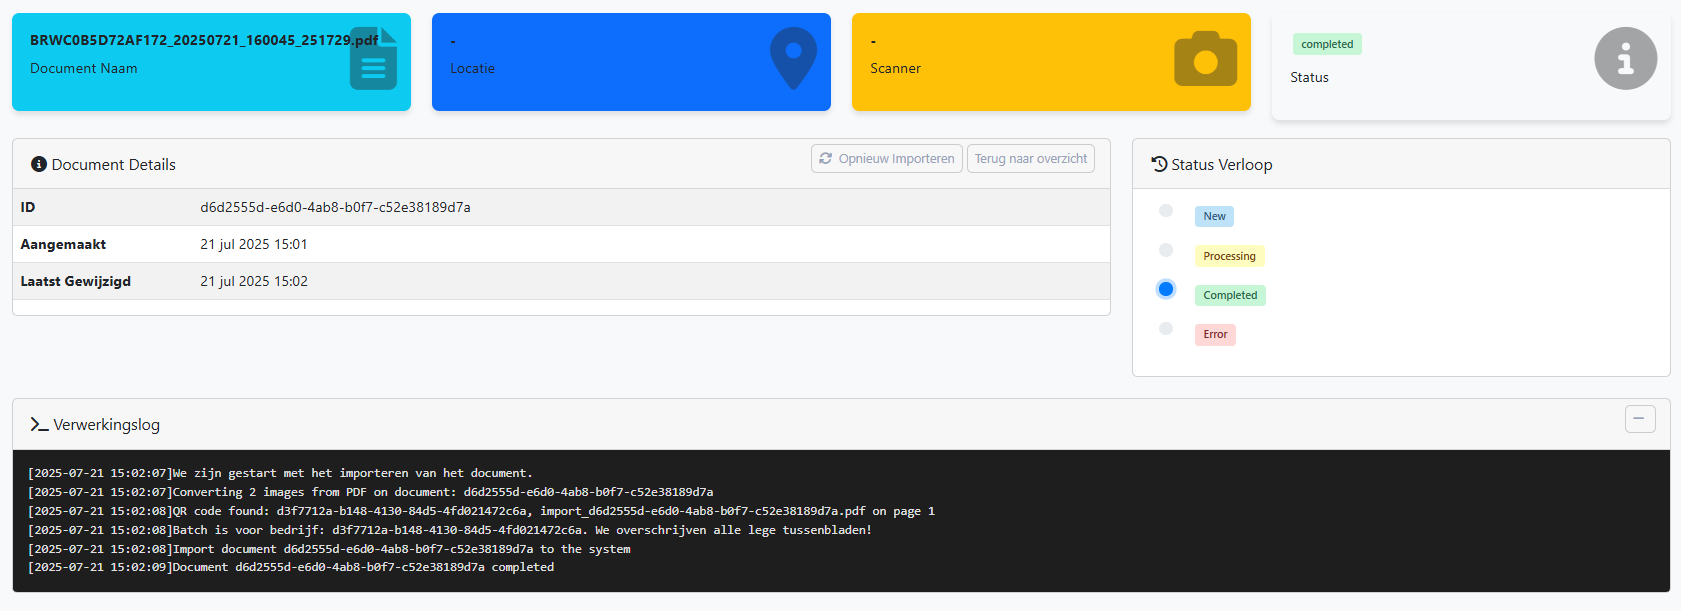Click log line 'QR code found'

pos(482,511)
